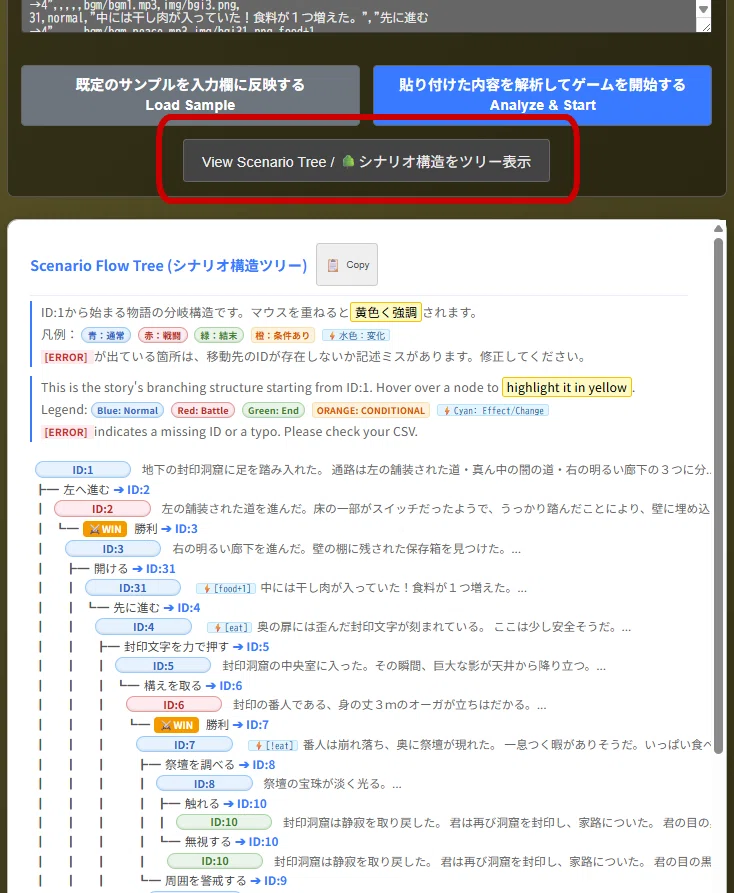Click the 'highlight it in yellow' sample text

[567, 387]
